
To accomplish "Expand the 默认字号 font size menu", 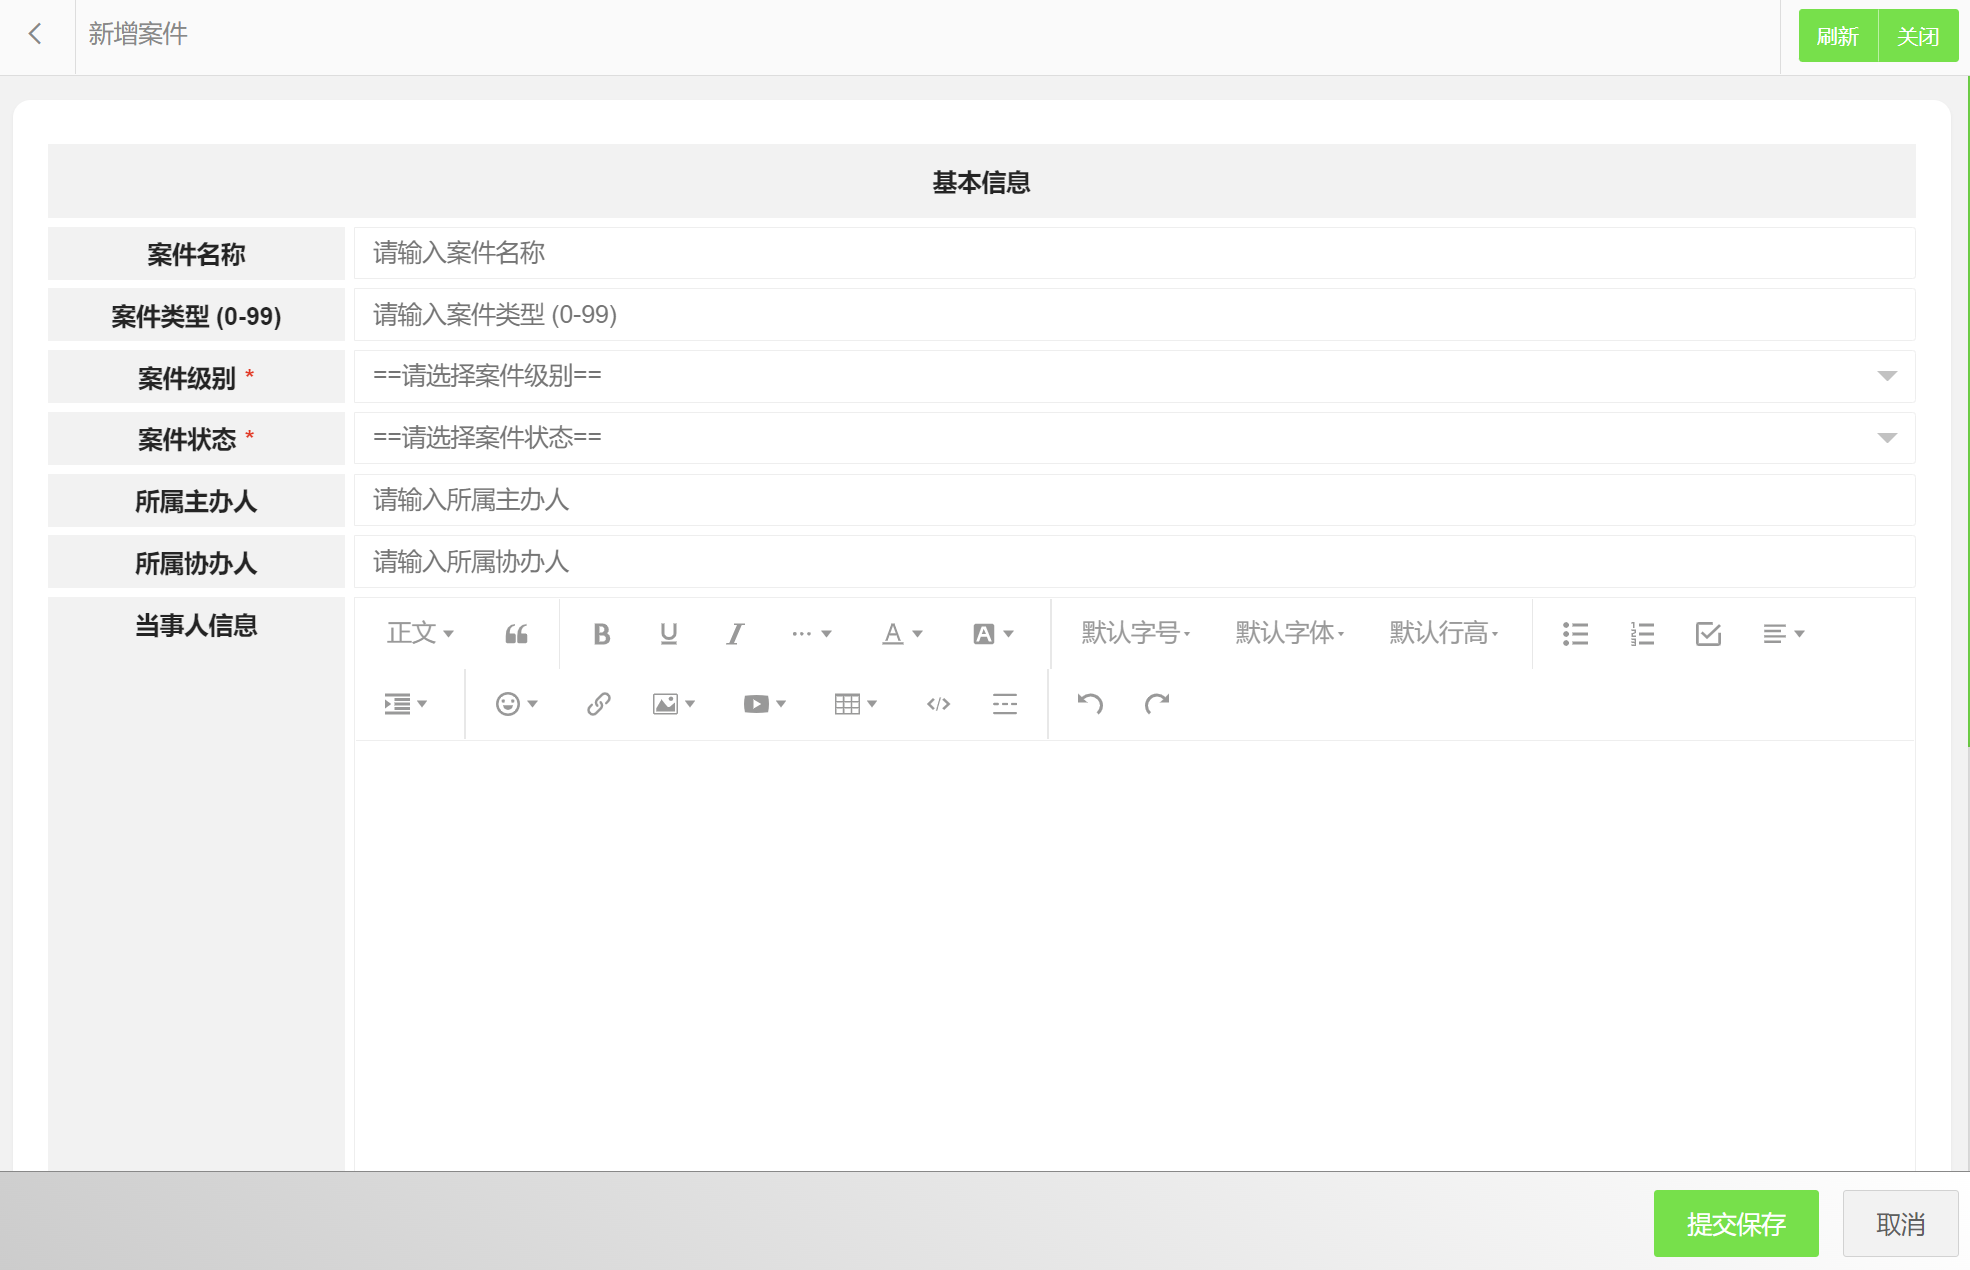I will pyautogui.click(x=1136, y=634).
